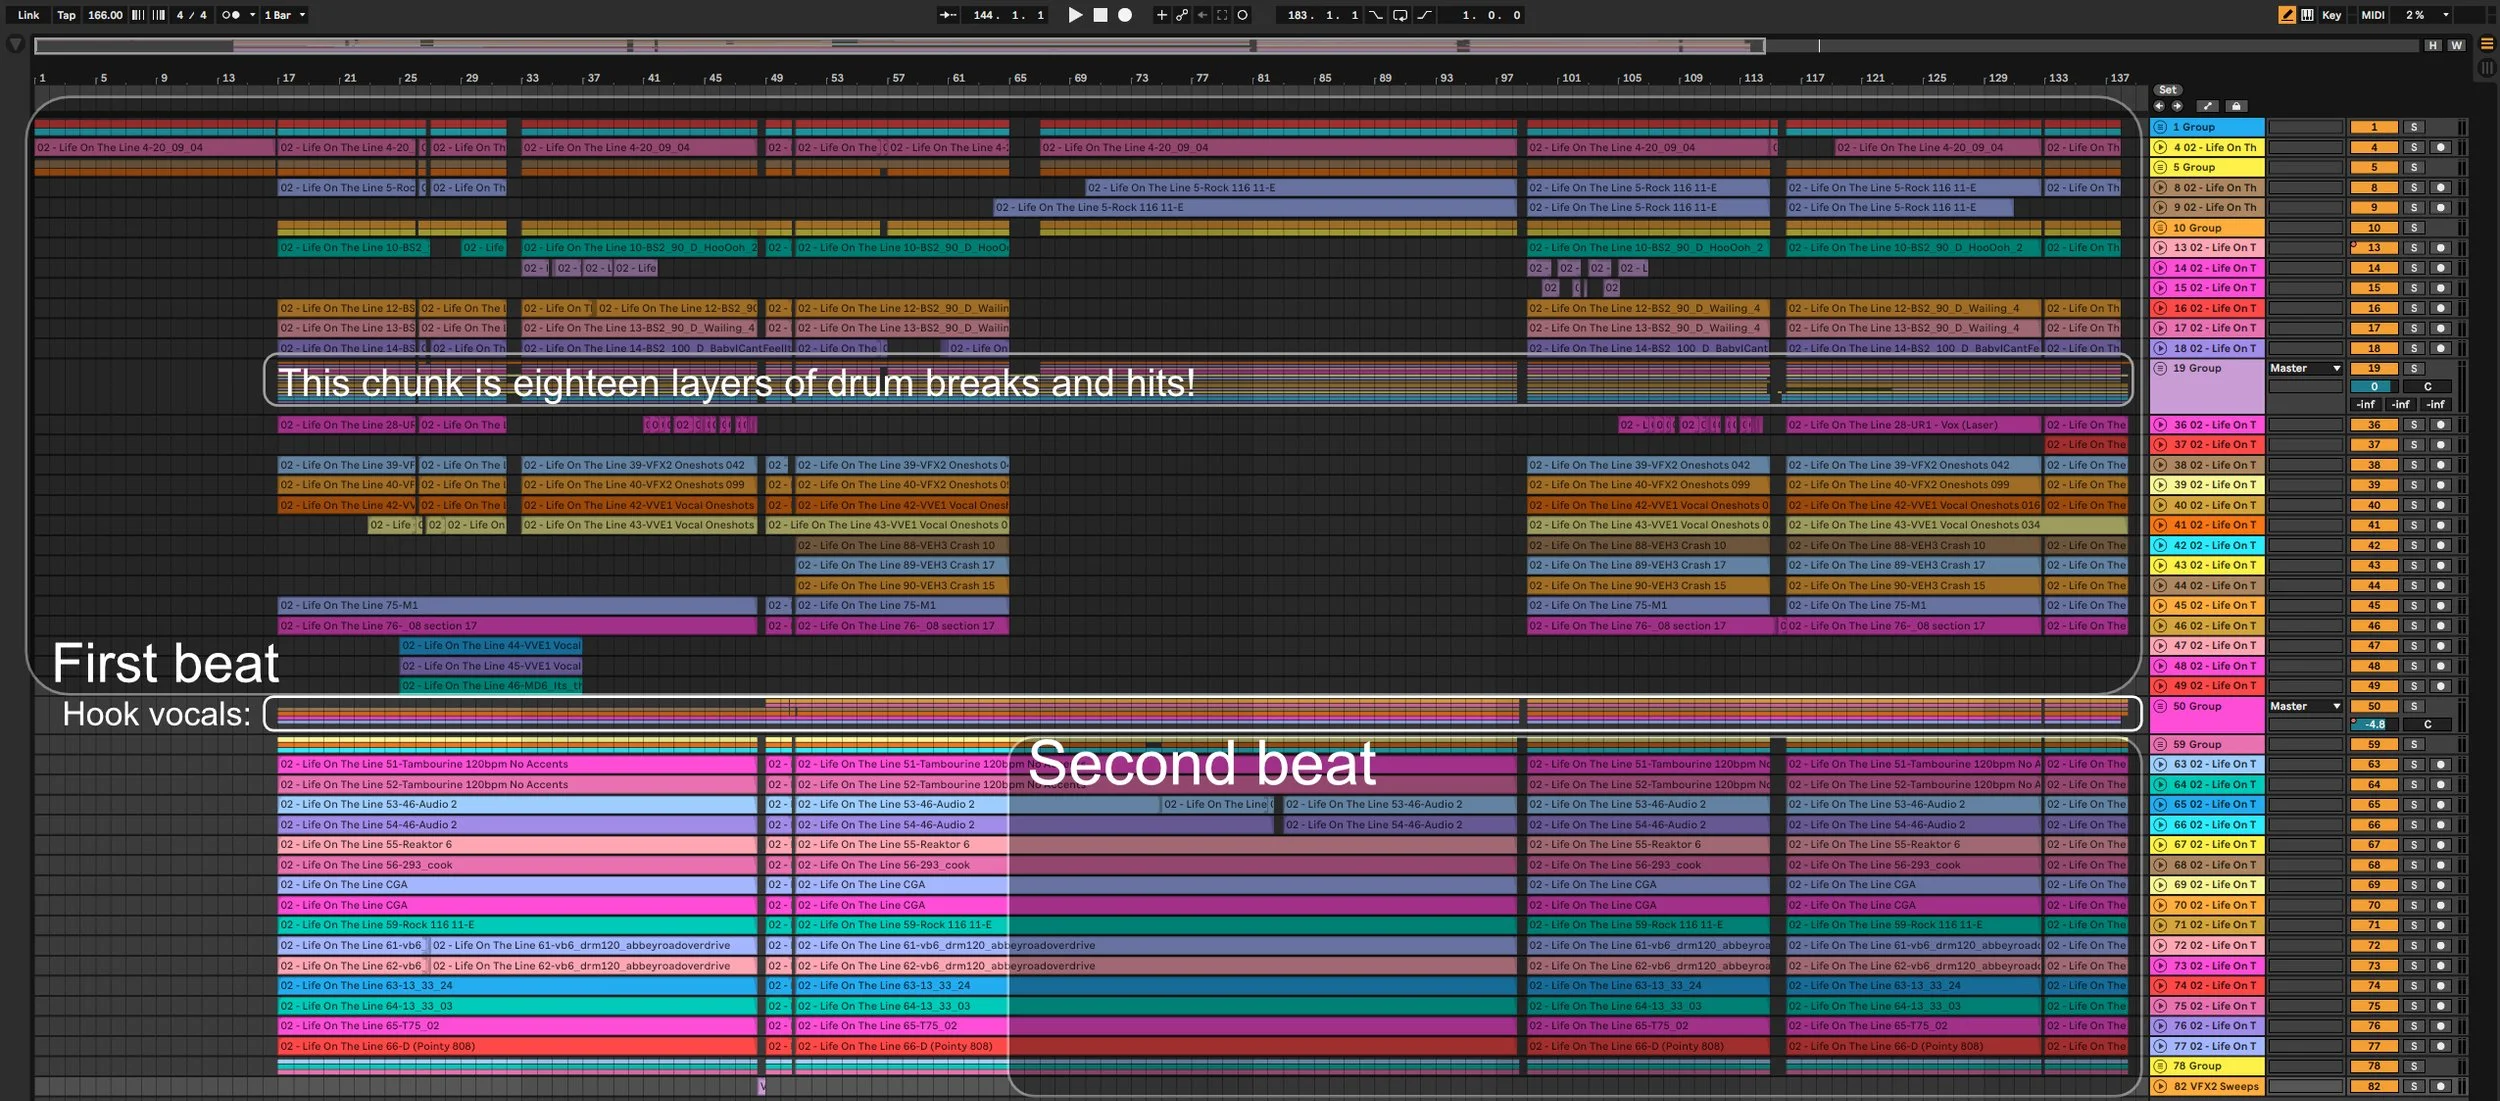The width and height of the screenshot is (2500, 1101).
Task: Switch to Key map mode
Action: pyautogui.click(x=2331, y=15)
